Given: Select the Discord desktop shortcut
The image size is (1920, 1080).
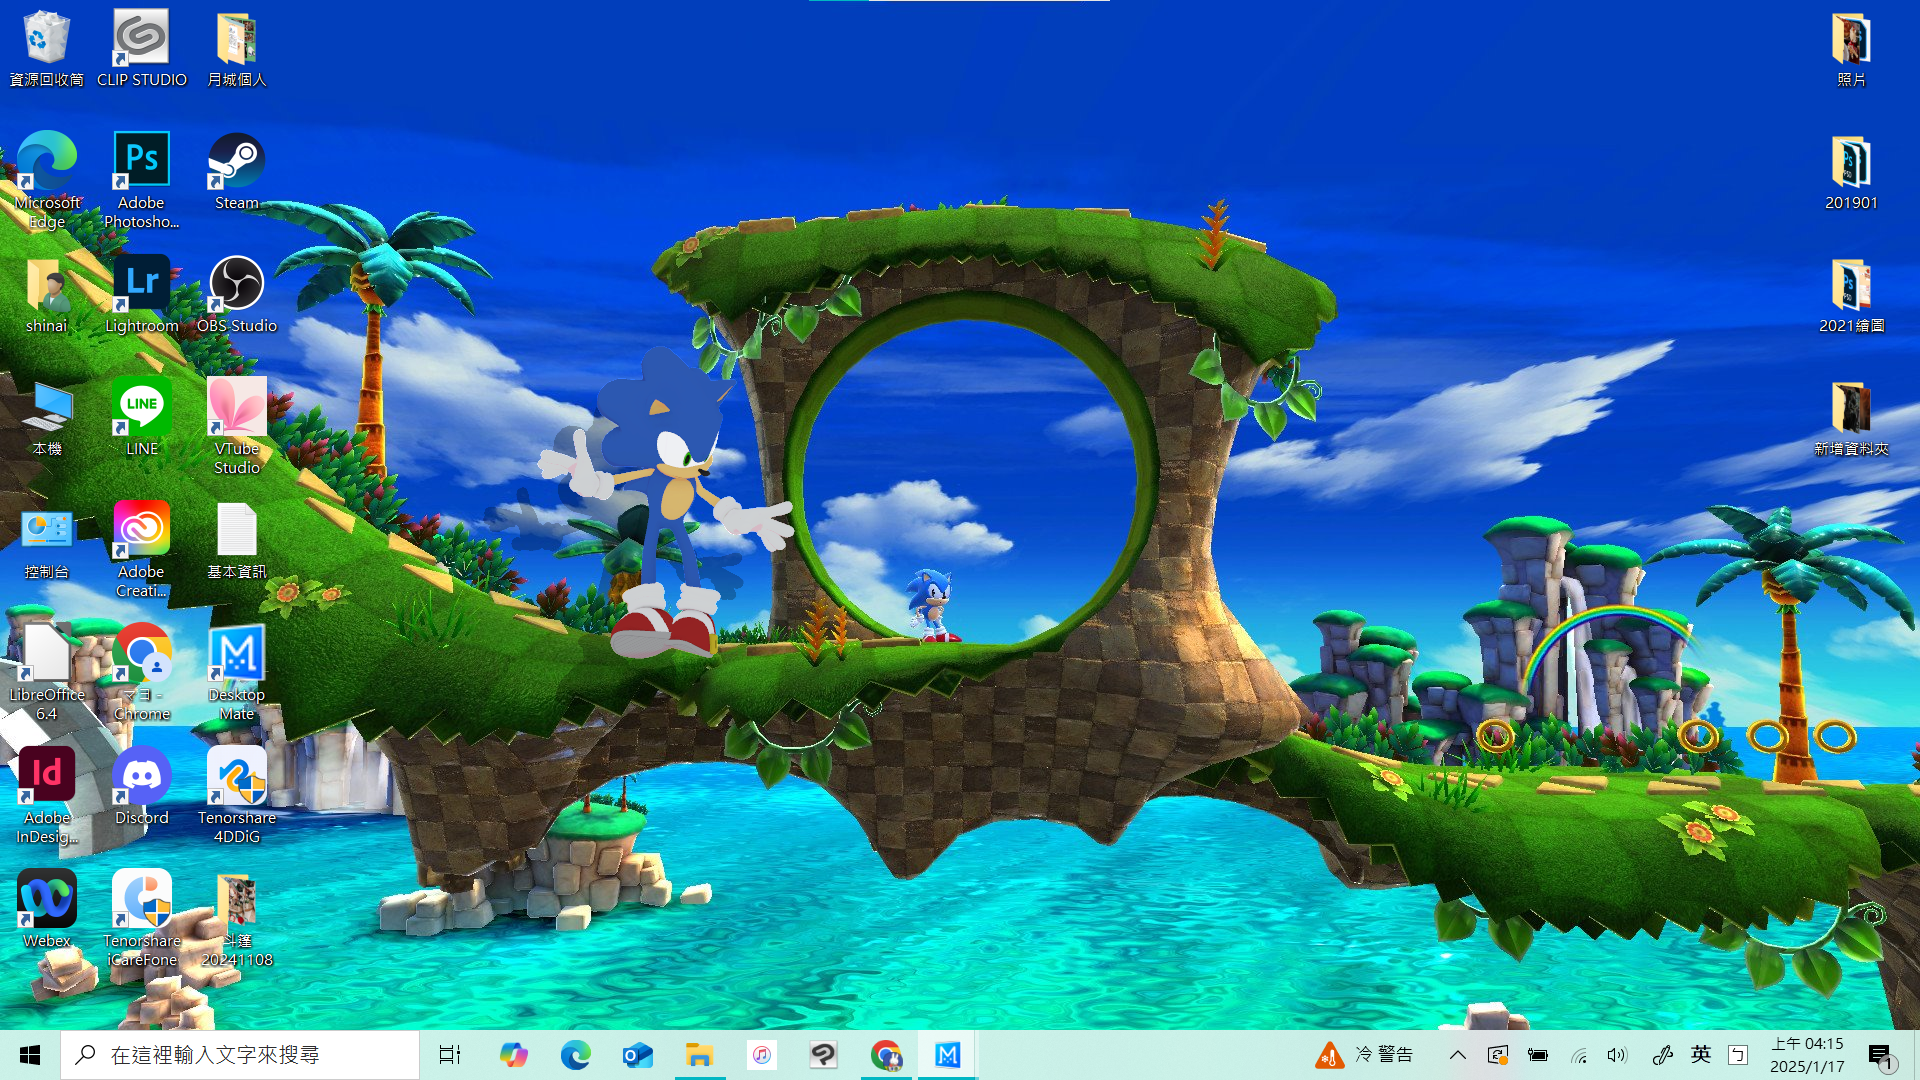Looking at the screenshot, I should (141, 787).
